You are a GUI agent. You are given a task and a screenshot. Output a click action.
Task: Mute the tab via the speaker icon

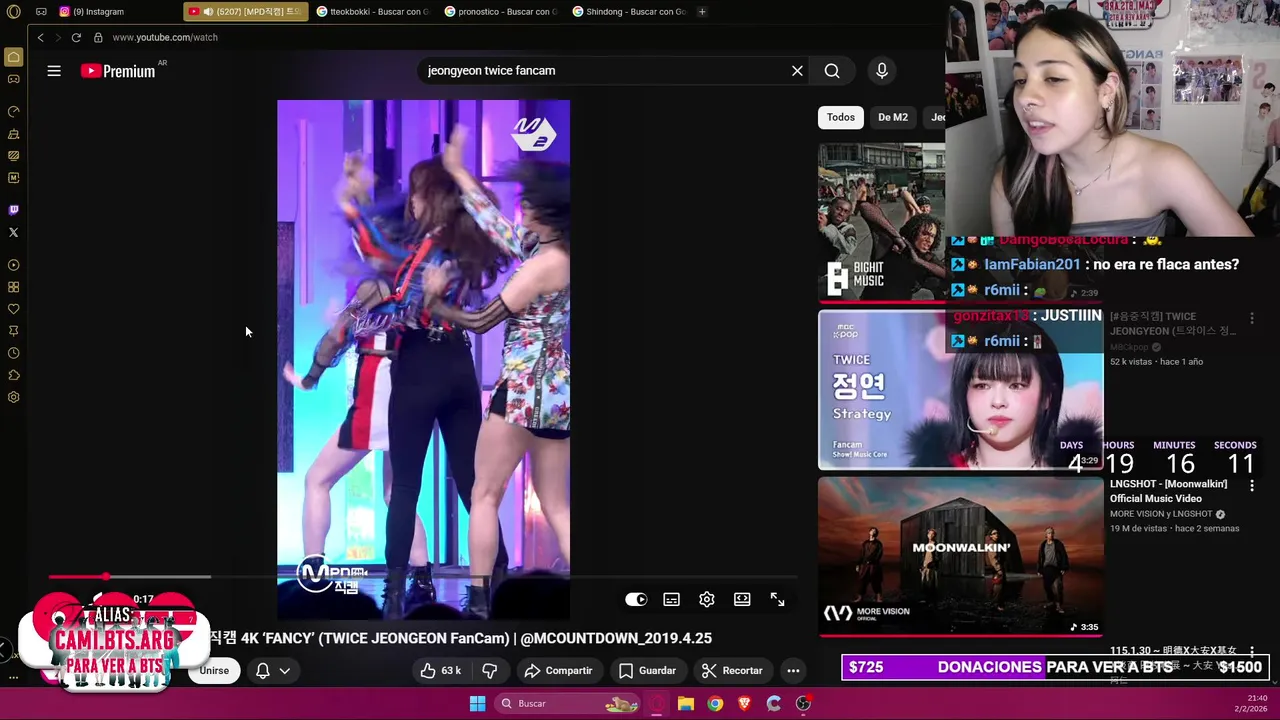tap(208, 12)
